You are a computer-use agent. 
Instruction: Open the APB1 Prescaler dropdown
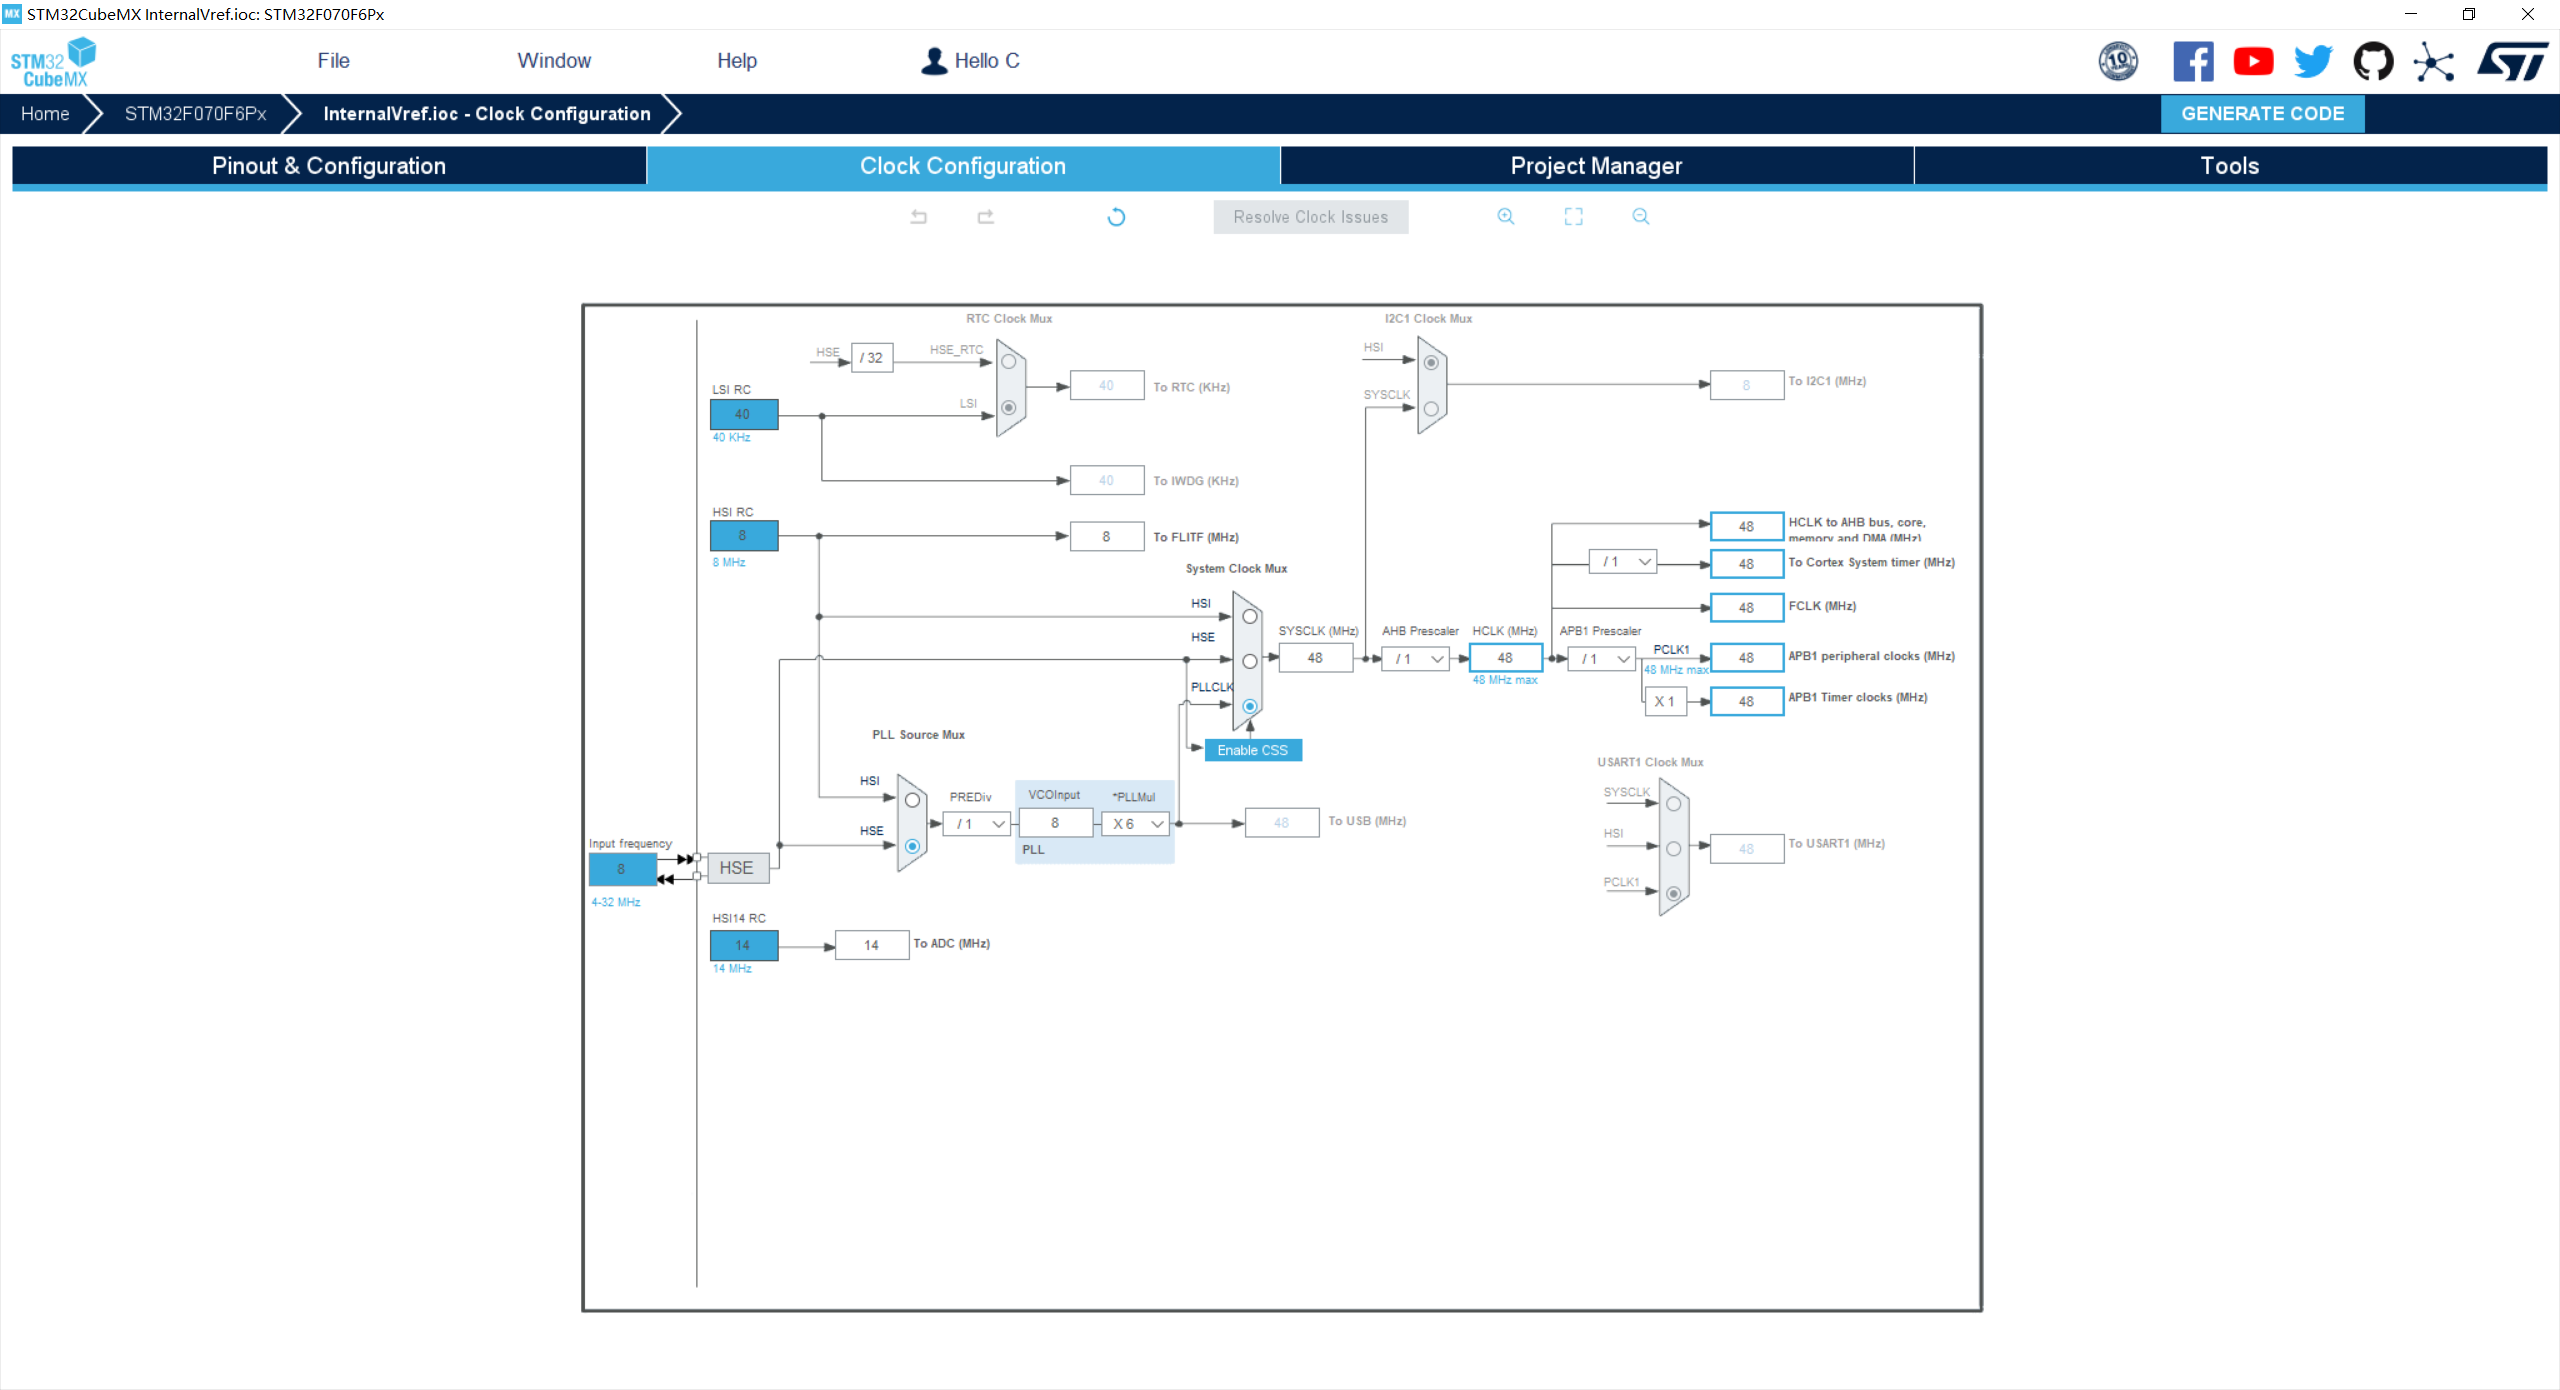pyautogui.click(x=1602, y=659)
